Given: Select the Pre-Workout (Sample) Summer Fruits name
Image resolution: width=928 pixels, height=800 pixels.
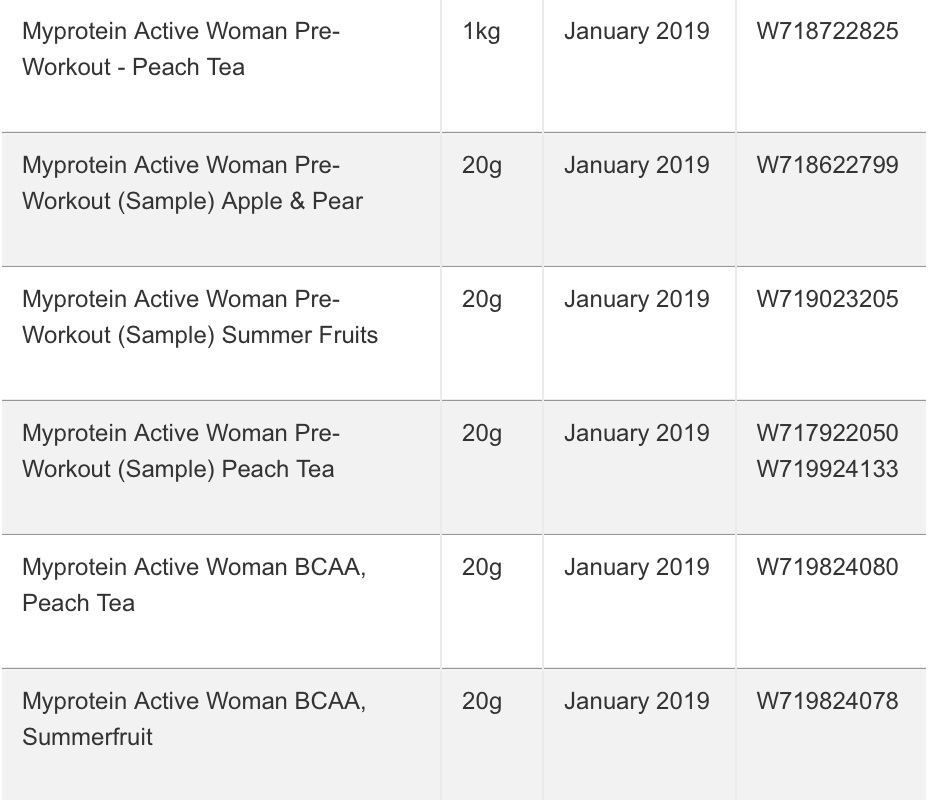Looking at the screenshot, I should pos(200,317).
